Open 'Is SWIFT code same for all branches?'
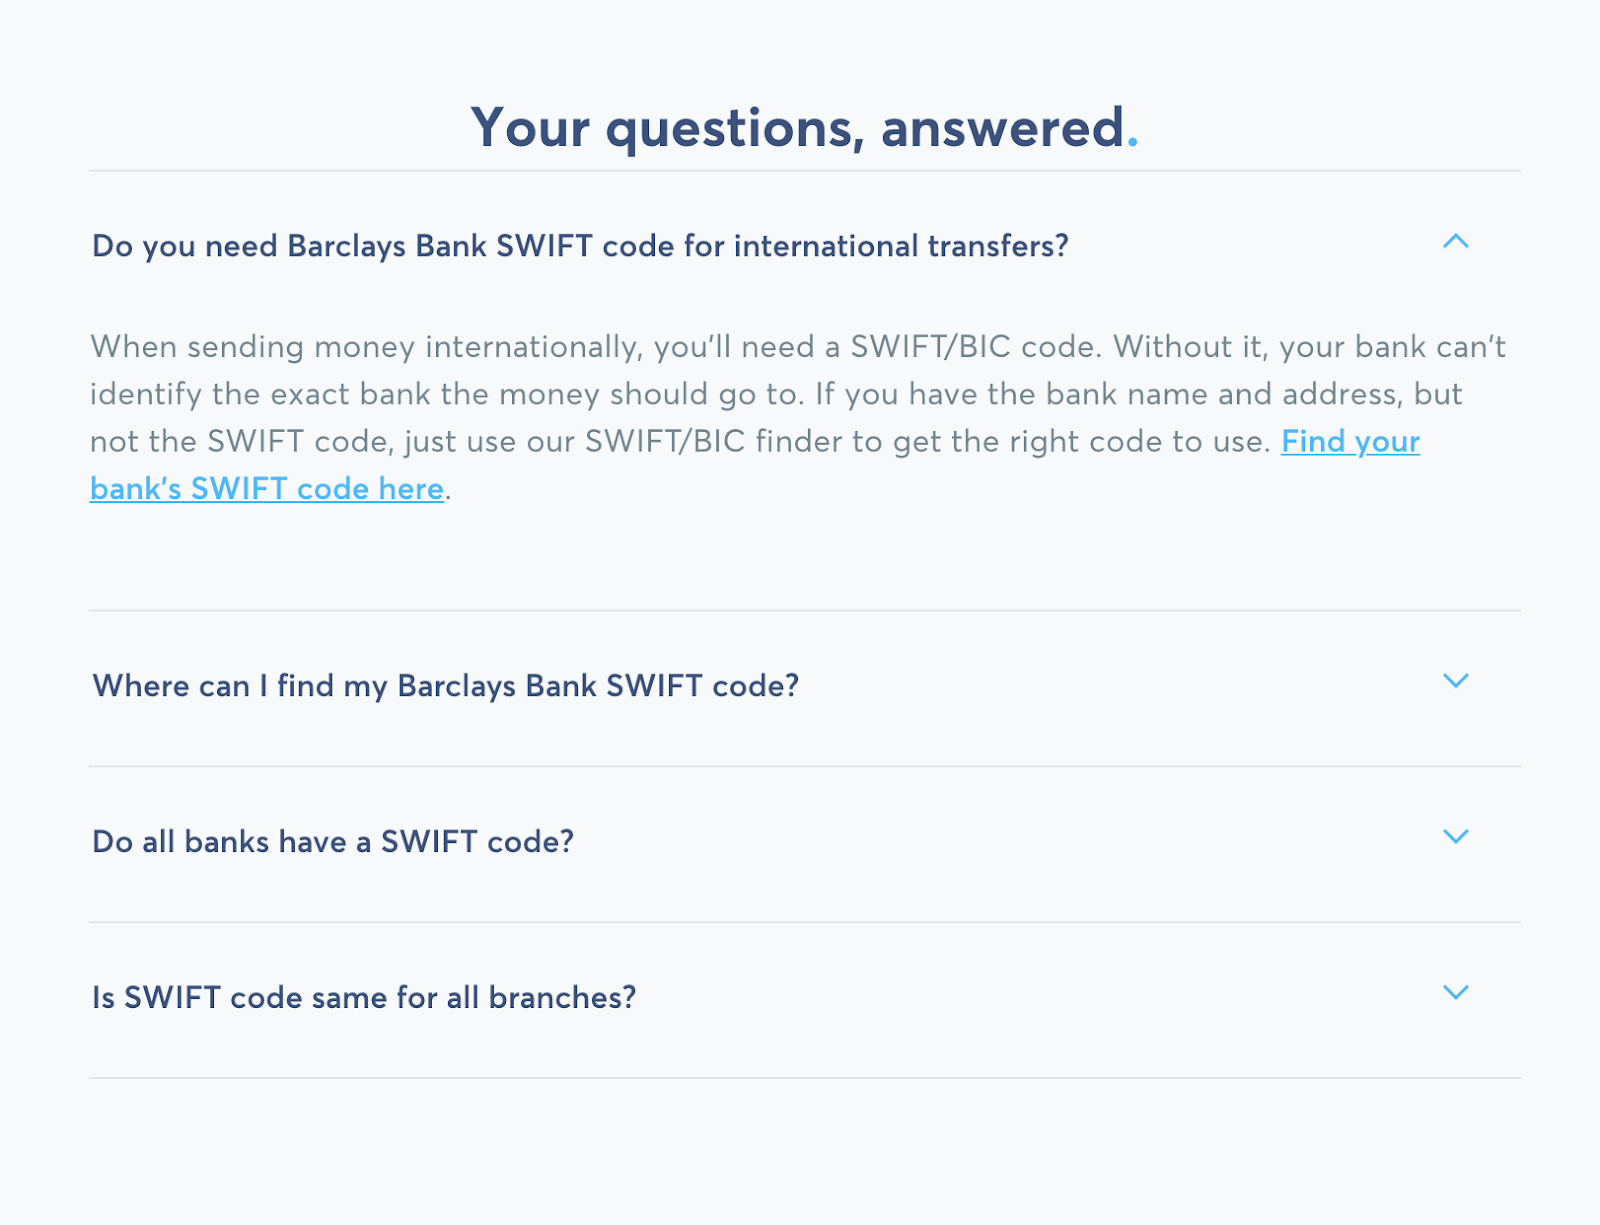Screen dimensions: 1600x1225 pos(364,998)
